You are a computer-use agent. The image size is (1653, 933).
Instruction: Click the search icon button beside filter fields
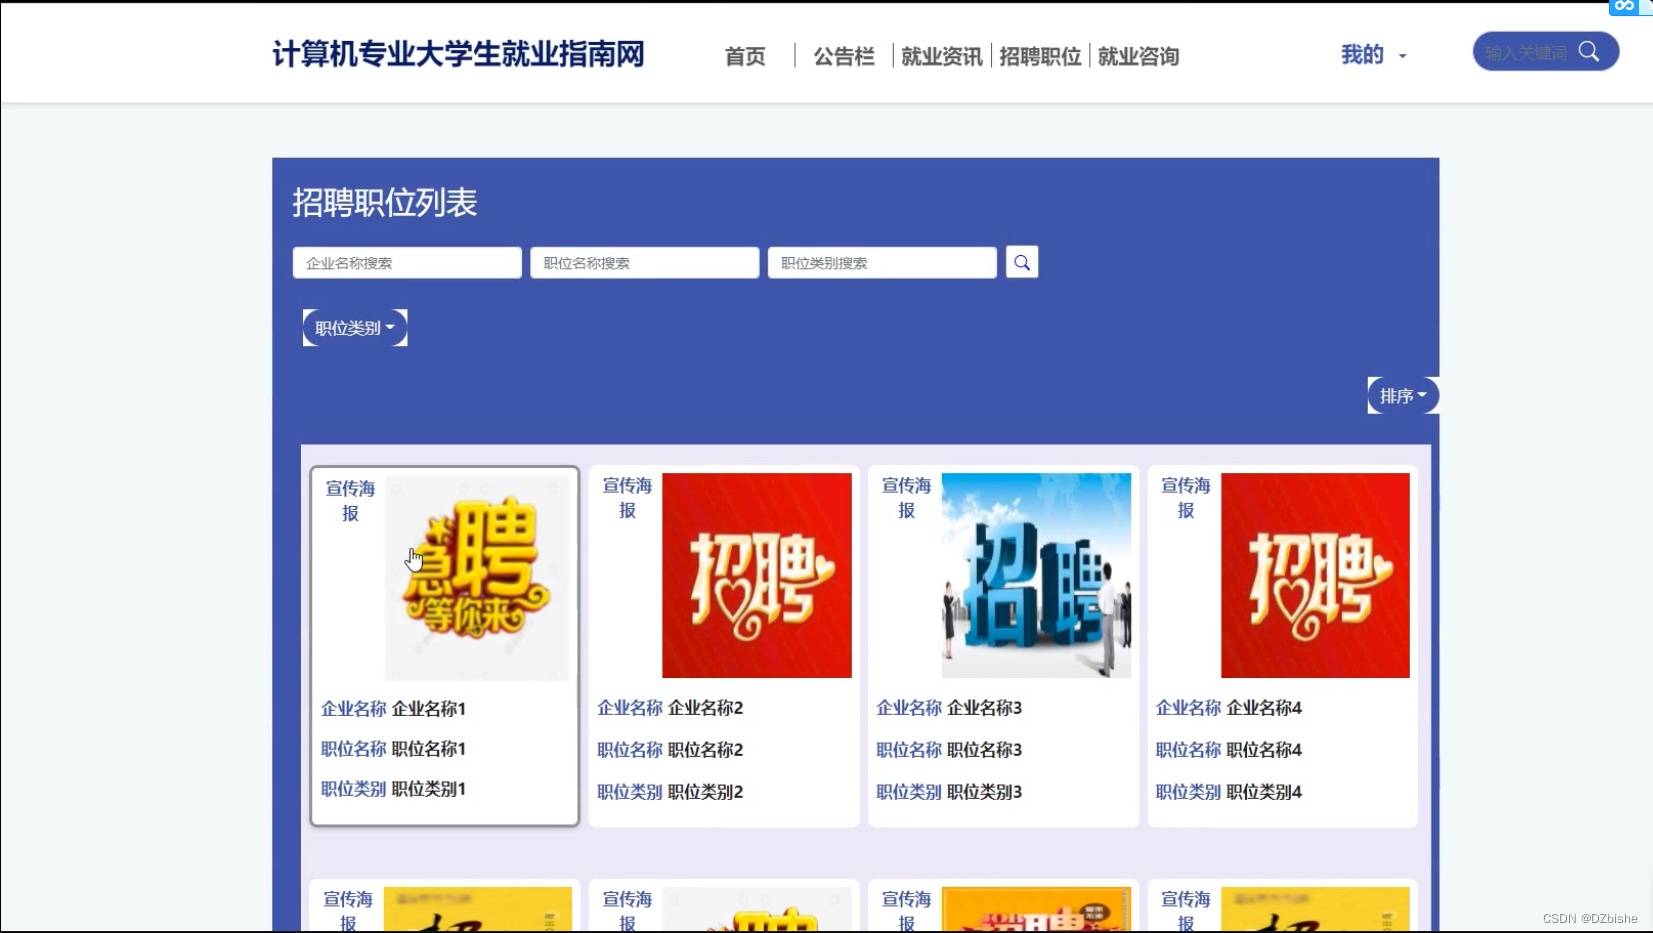(x=1022, y=262)
